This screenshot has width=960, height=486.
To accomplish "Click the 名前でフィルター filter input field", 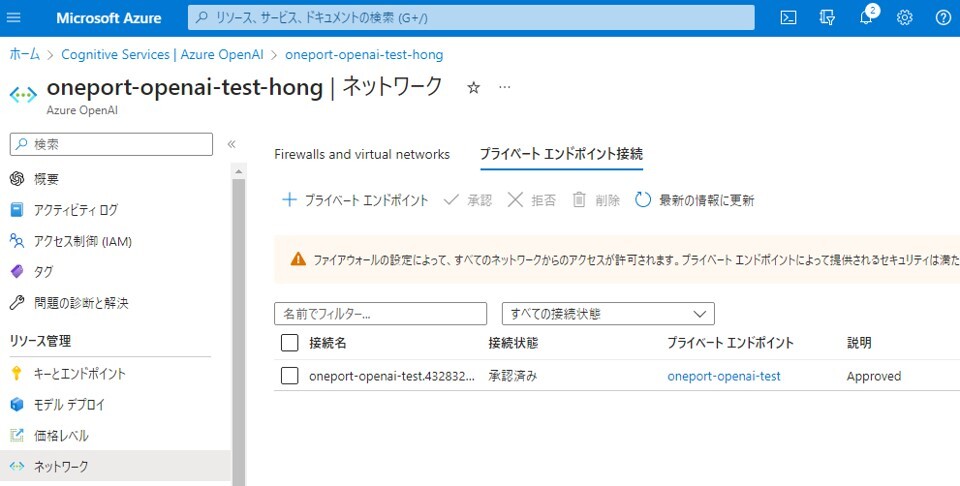I will (380, 314).
